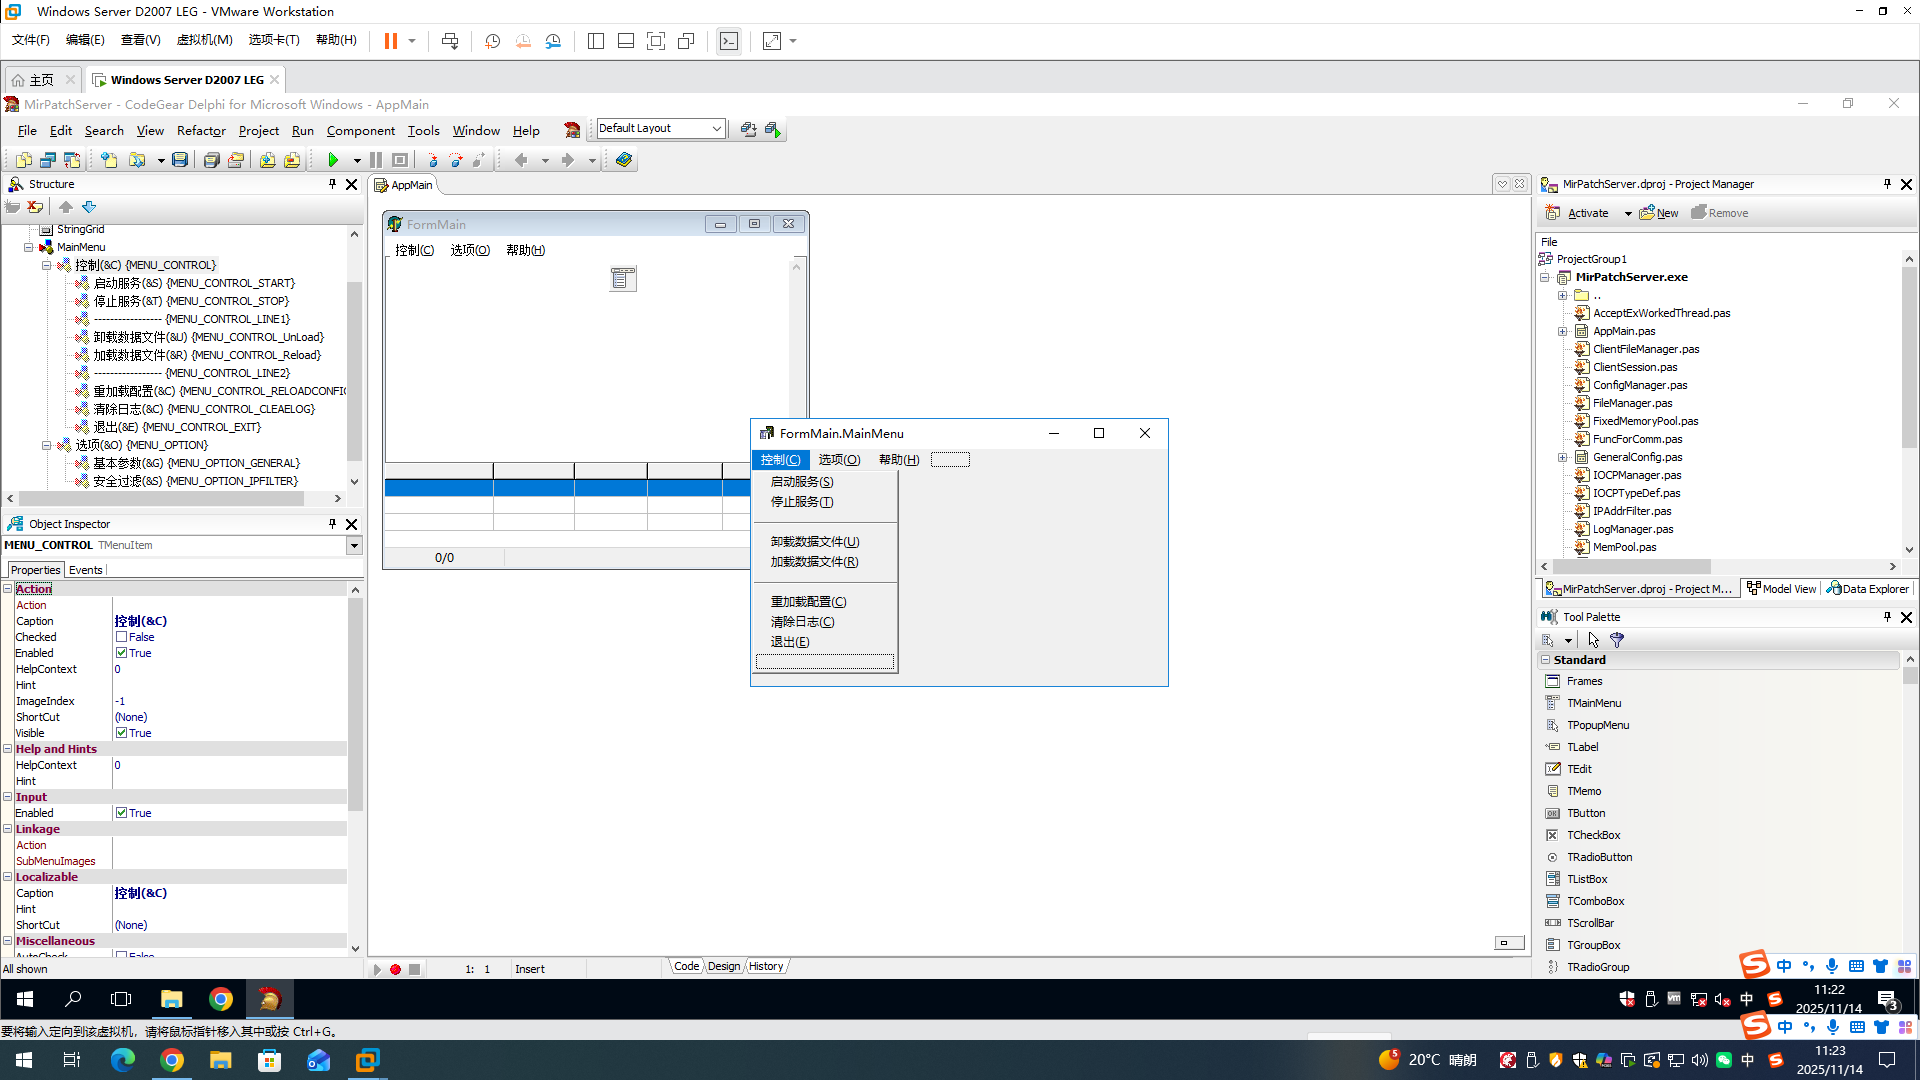This screenshot has width=1920, height=1080.
Task: Open the Refactor menu
Action: point(200,131)
